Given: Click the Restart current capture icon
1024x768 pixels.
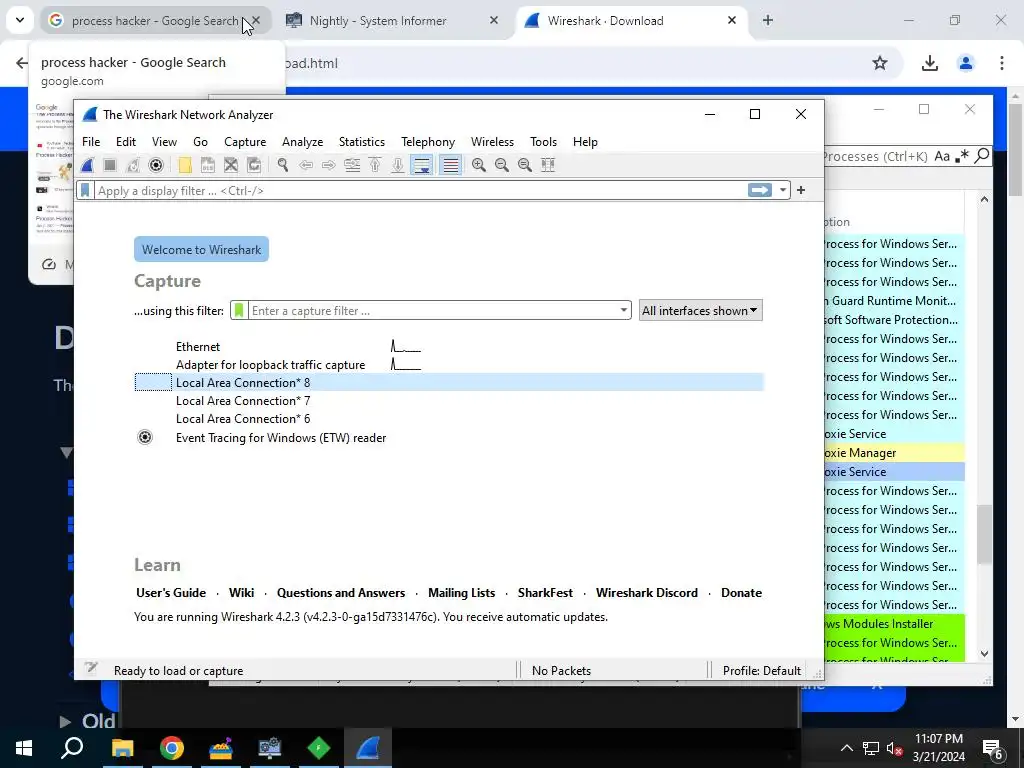Looking at the screenshot, I should pos(133,165).
